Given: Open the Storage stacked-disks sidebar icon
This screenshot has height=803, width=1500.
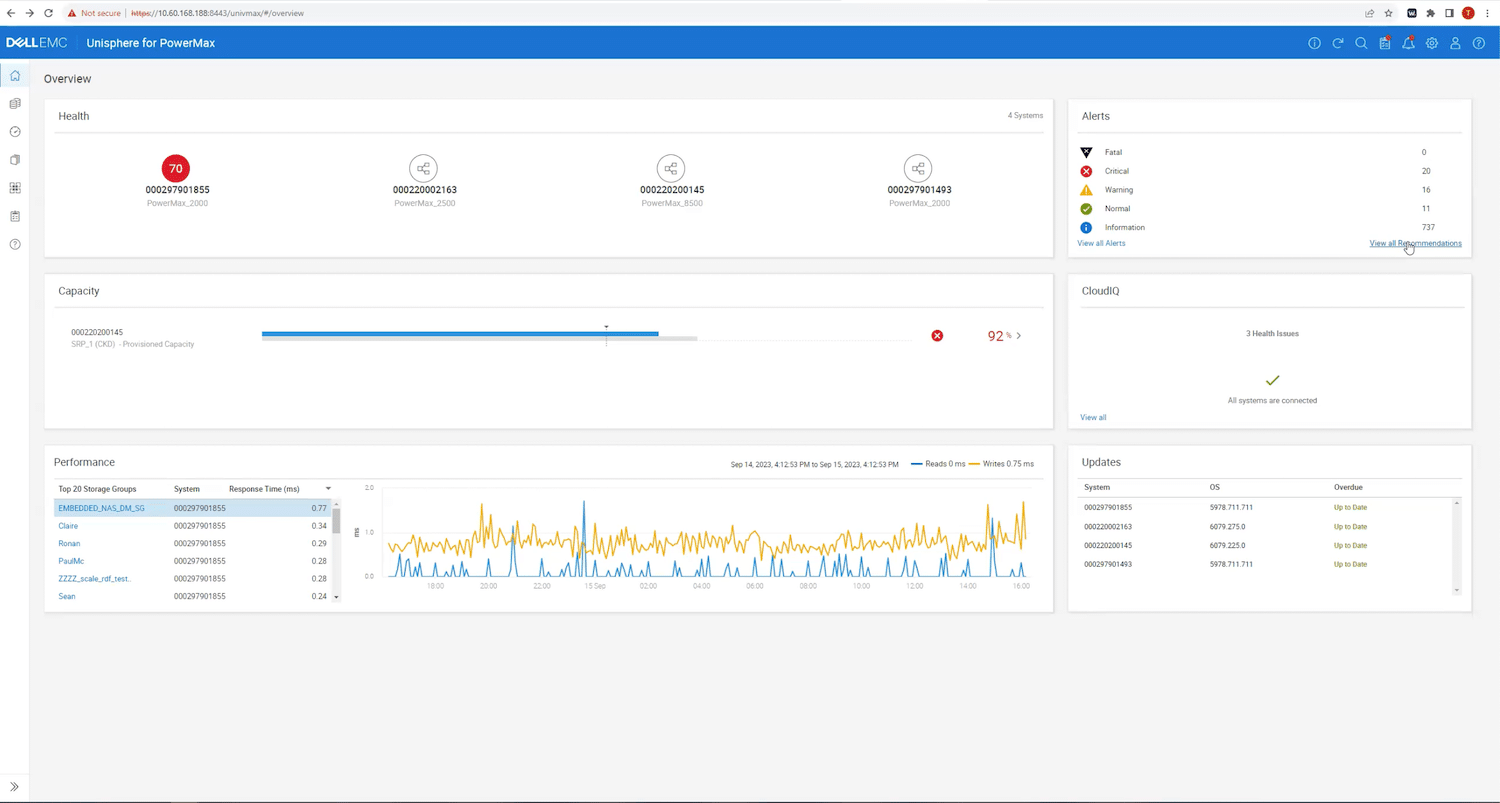Looking at the screenshot, I should pos(15,104).
